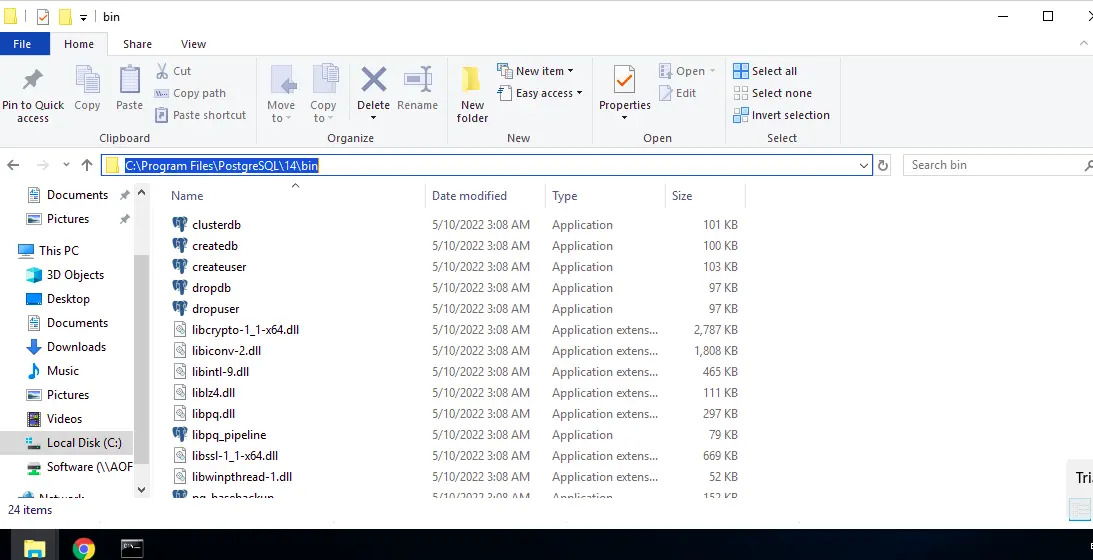Click Select none in the ribbon
Image resolution: width=1093 pixels, height=560 pixels.
[x=772, y=93]
